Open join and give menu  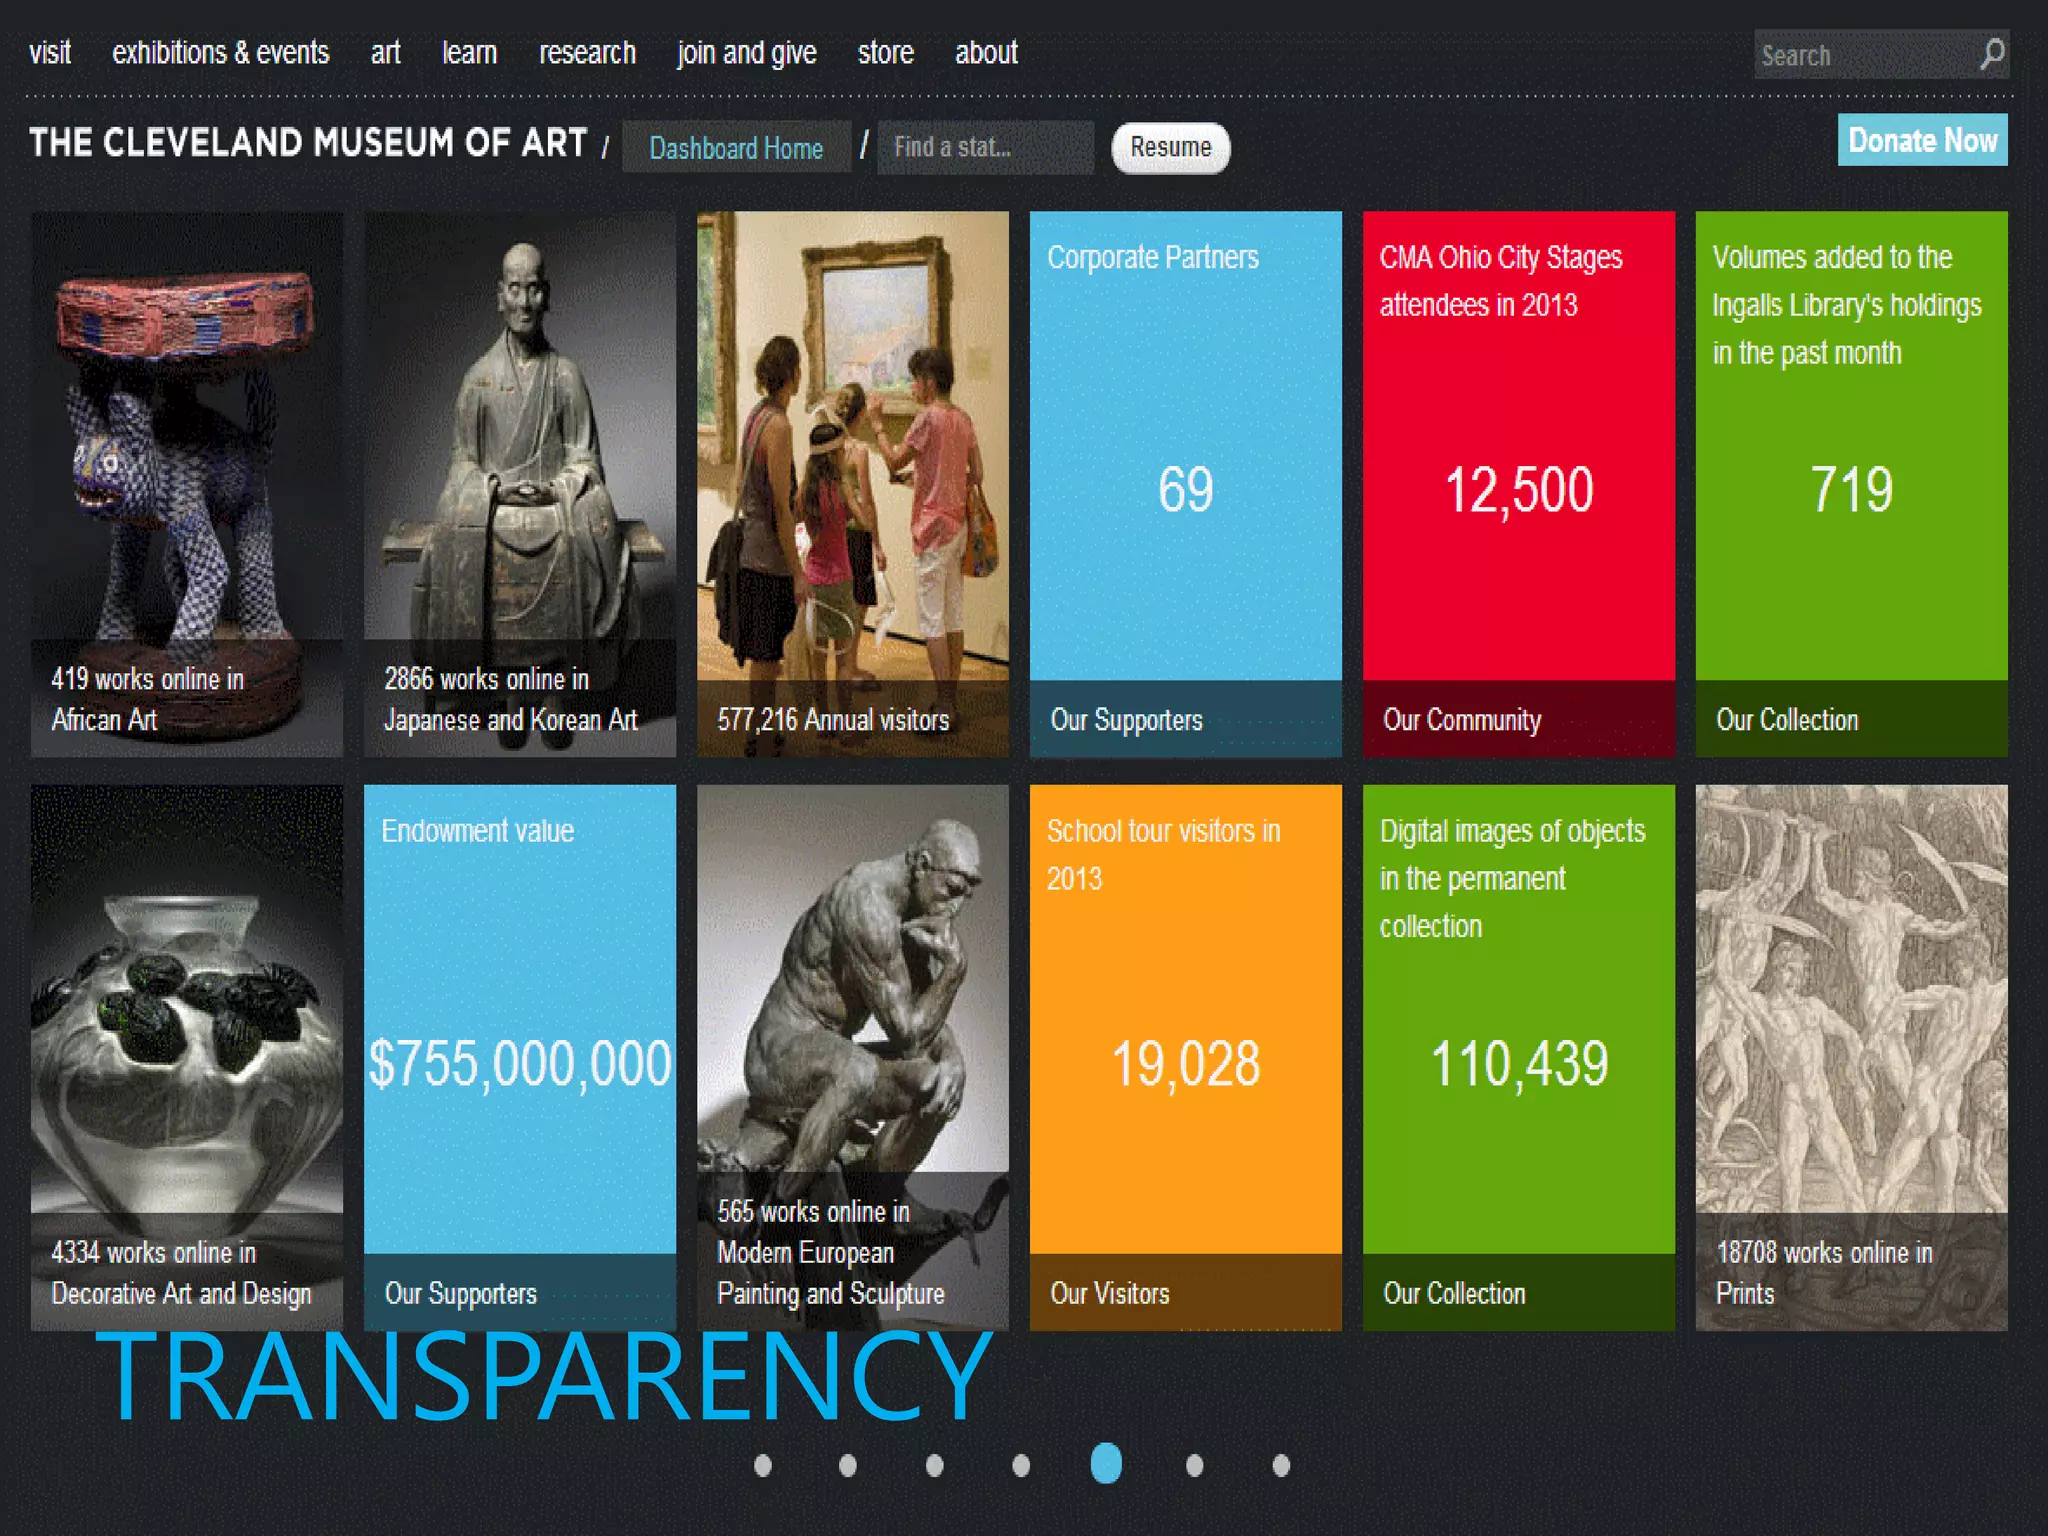pos(747,52)
